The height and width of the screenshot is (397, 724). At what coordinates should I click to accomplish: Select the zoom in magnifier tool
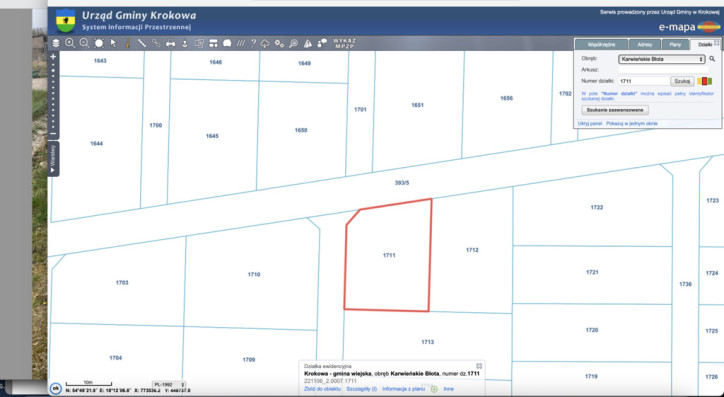[70, 43]
